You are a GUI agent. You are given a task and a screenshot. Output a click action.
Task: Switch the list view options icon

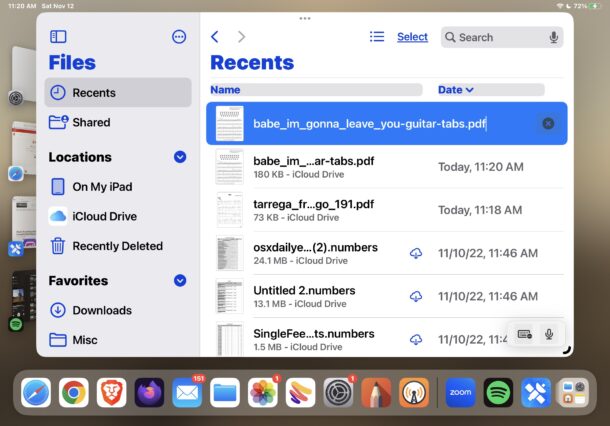coord(376,37)
